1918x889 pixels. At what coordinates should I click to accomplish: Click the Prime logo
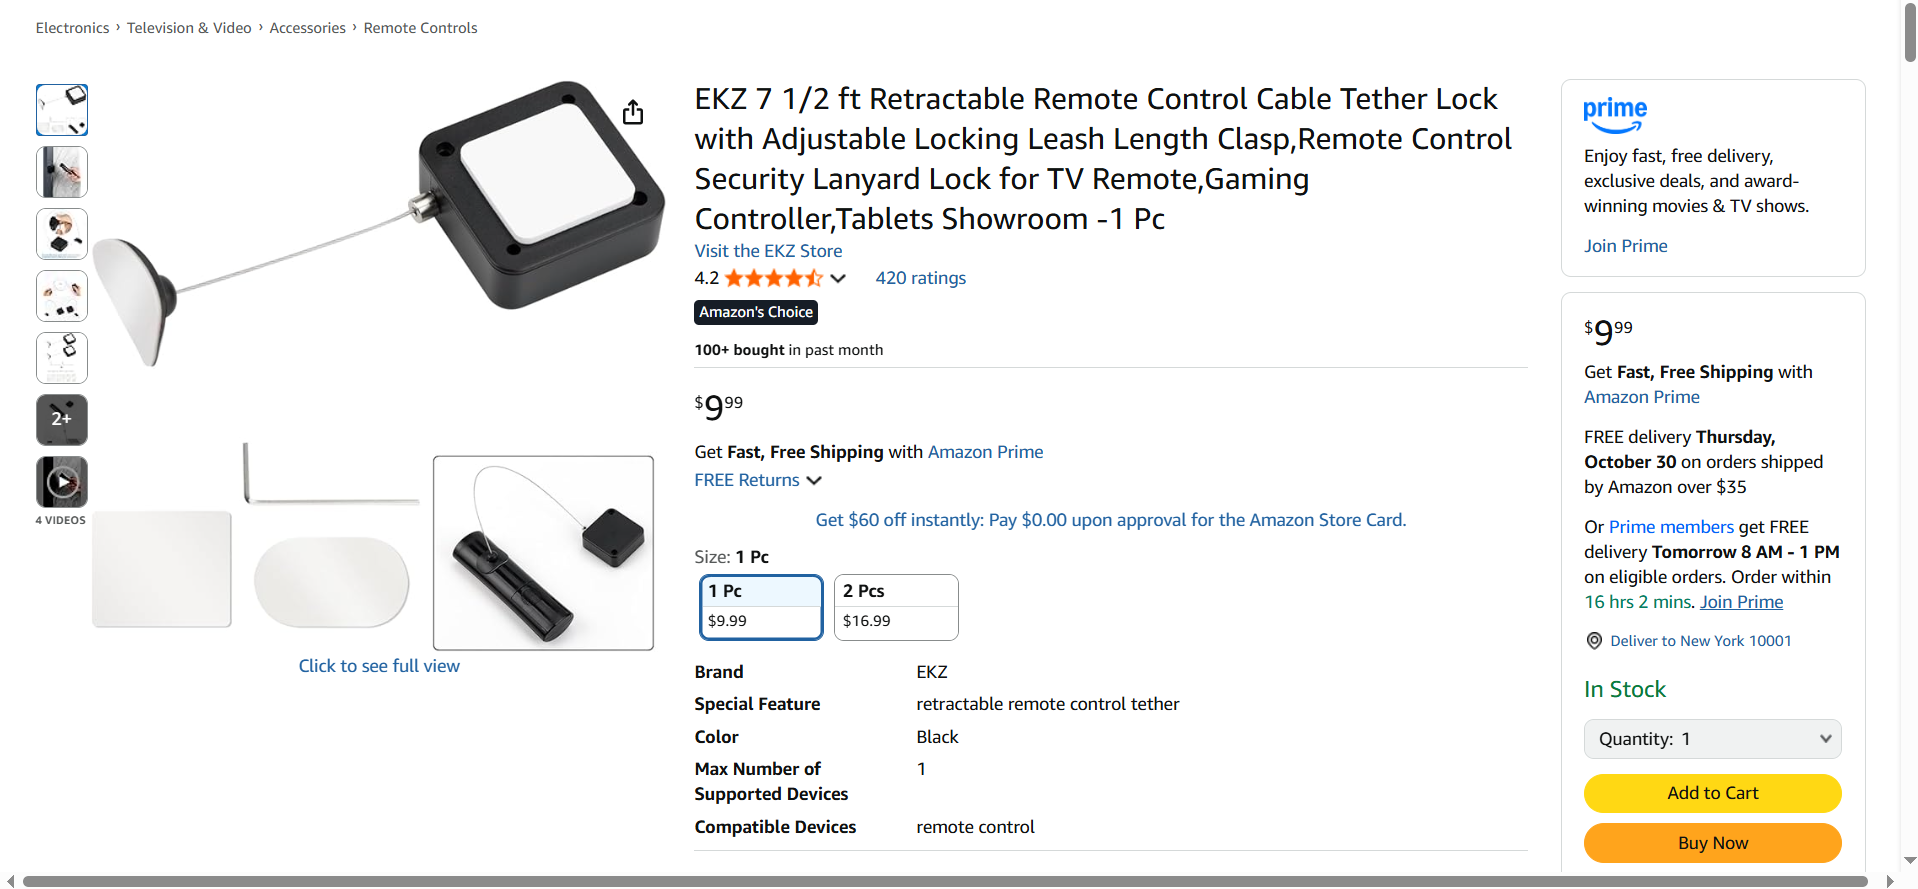(1614, 114)
